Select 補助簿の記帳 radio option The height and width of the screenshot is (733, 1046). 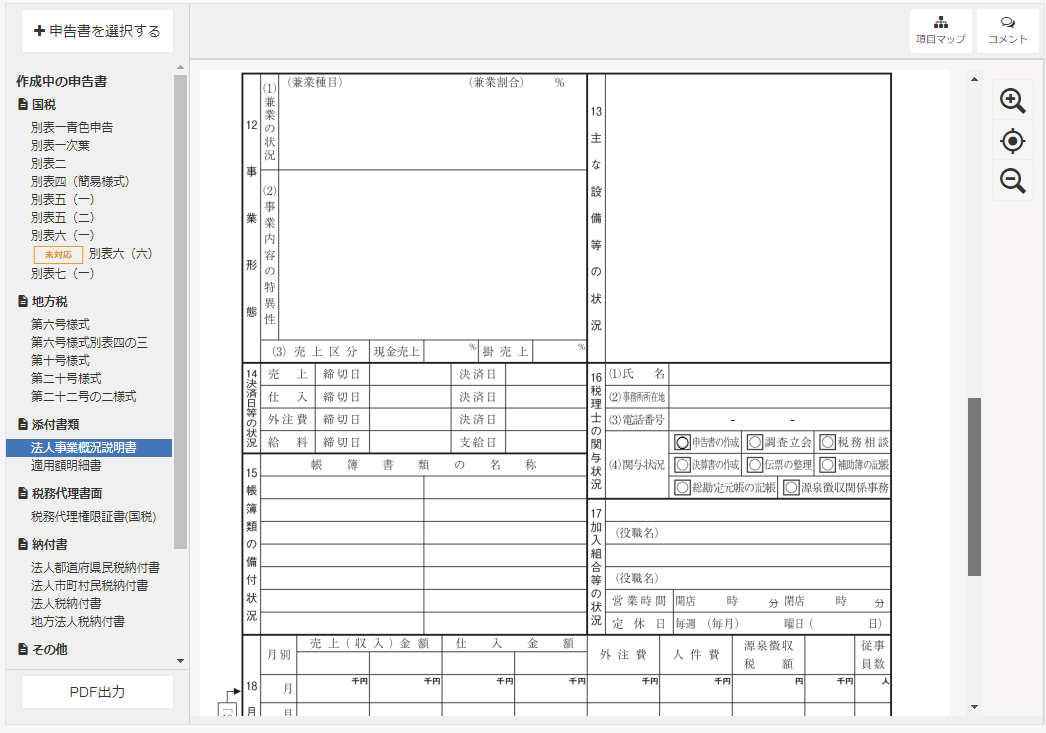click(827, 465)
